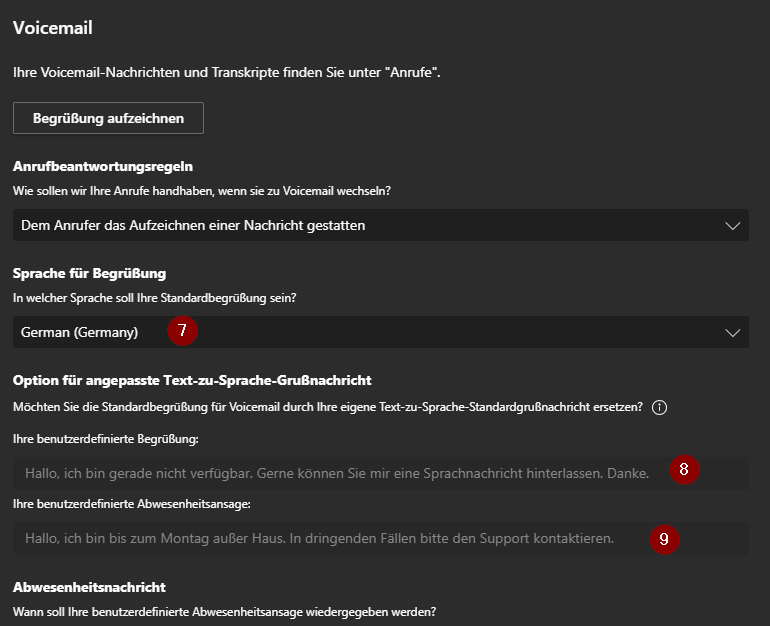The height and width of the screenshot is (626, 770).
Task: Click the Begrüßung aufzeichnen button
Action: [108, 118]
